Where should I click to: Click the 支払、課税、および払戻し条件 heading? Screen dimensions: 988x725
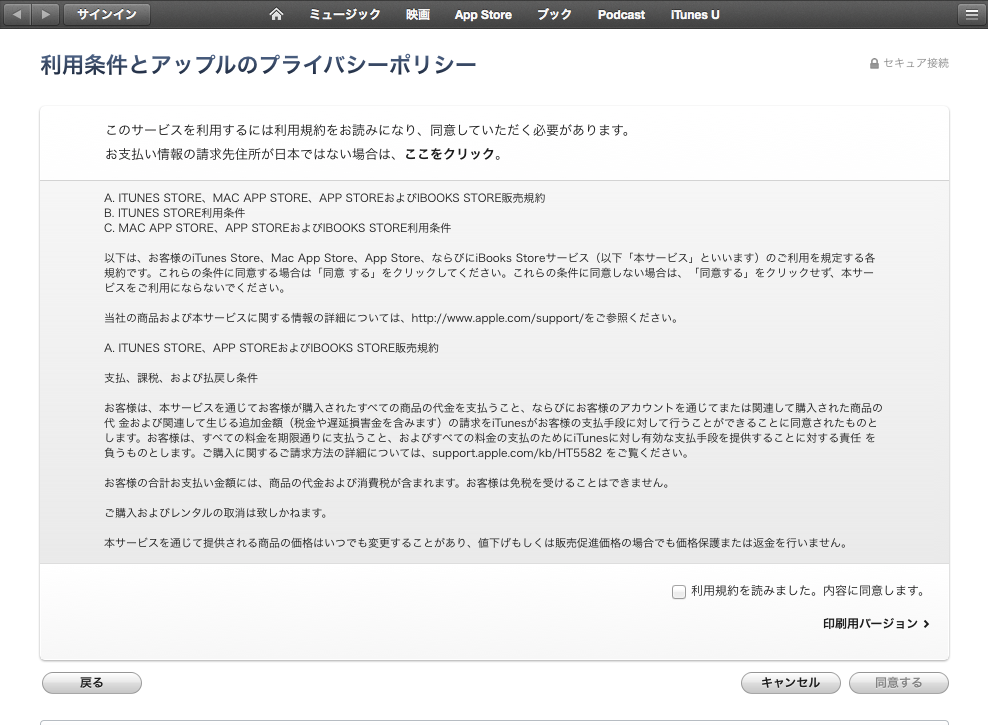pos(181,378)
